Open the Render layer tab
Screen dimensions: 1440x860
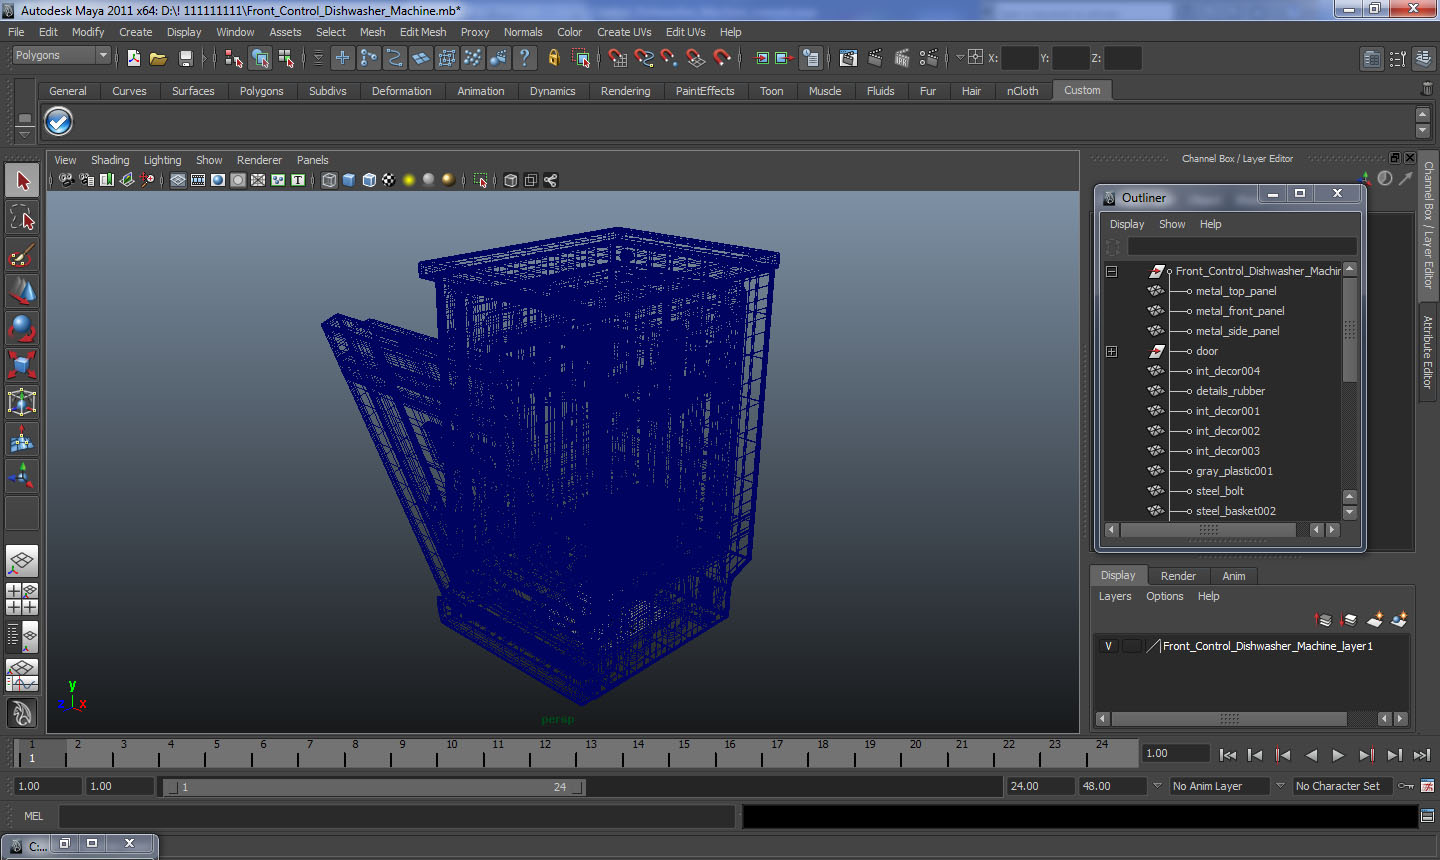pyautogui.click(x=1178, y=576)
